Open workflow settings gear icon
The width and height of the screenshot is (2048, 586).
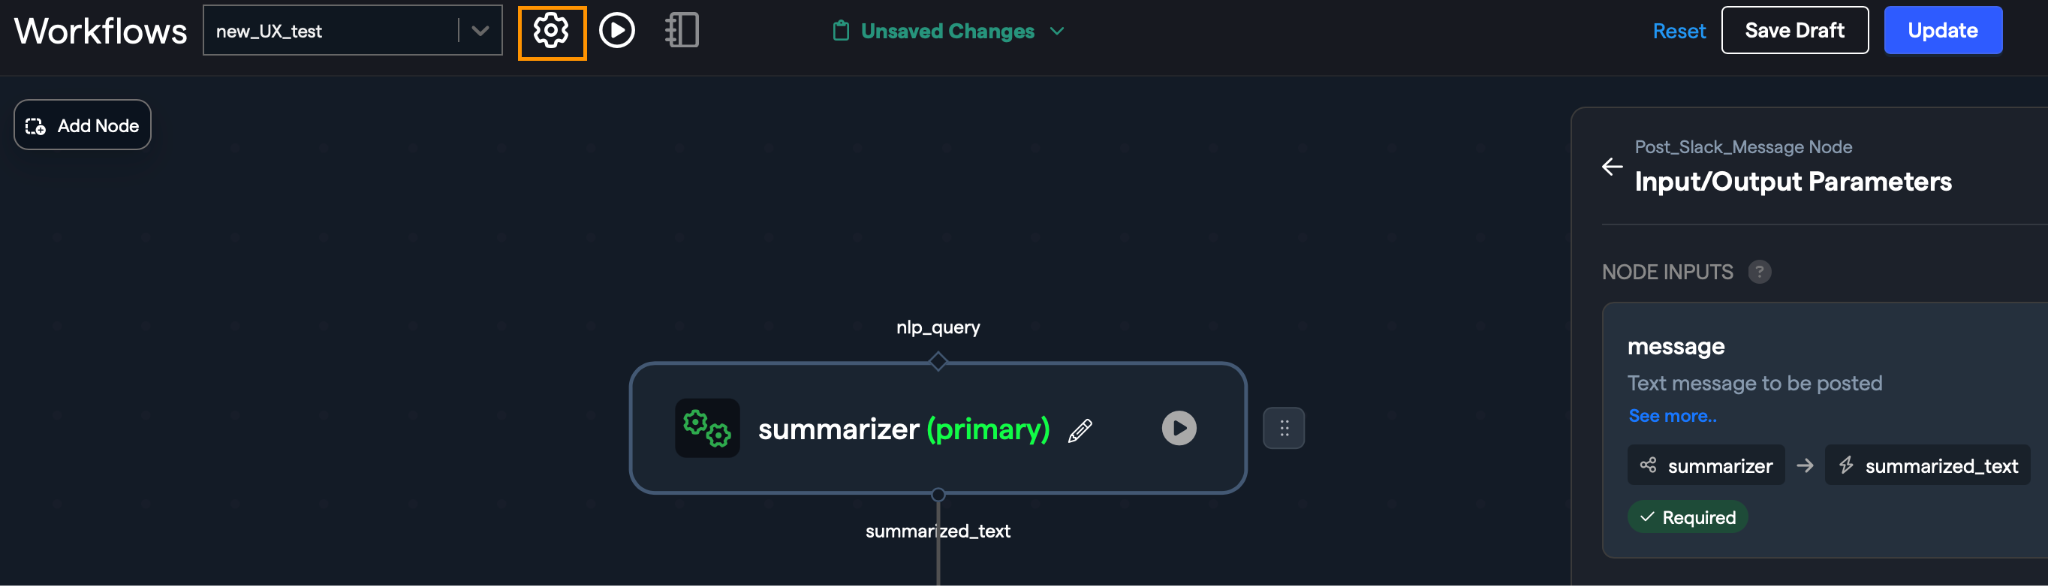[551, 32]
